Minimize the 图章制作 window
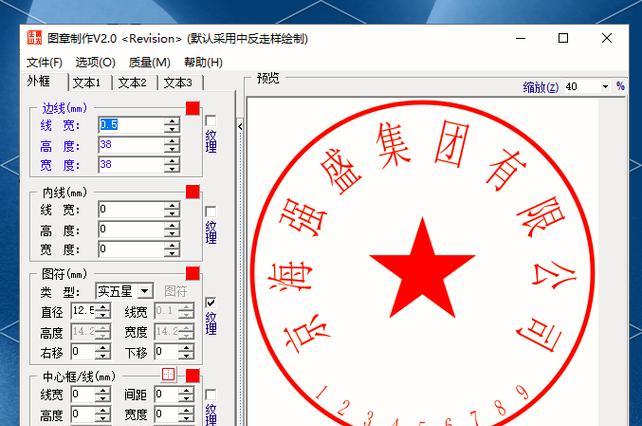 click(x=520, y=38)
